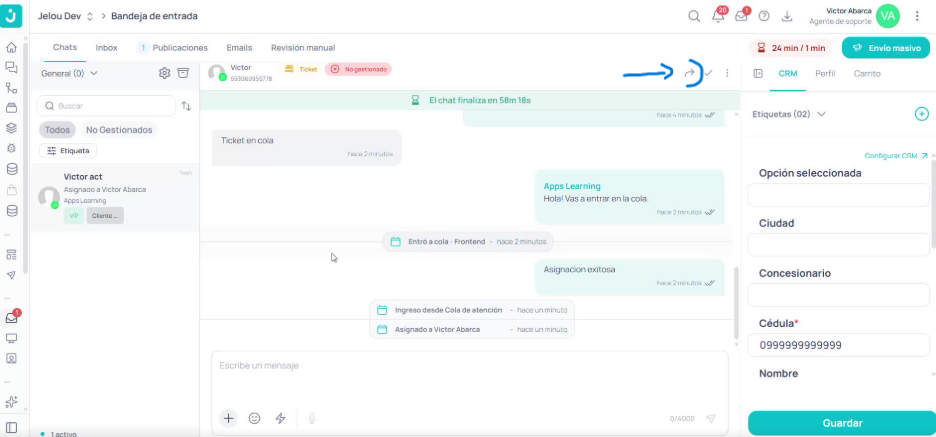Select the Perfil tab
This screenshot has width=936, height=437.
825,73
